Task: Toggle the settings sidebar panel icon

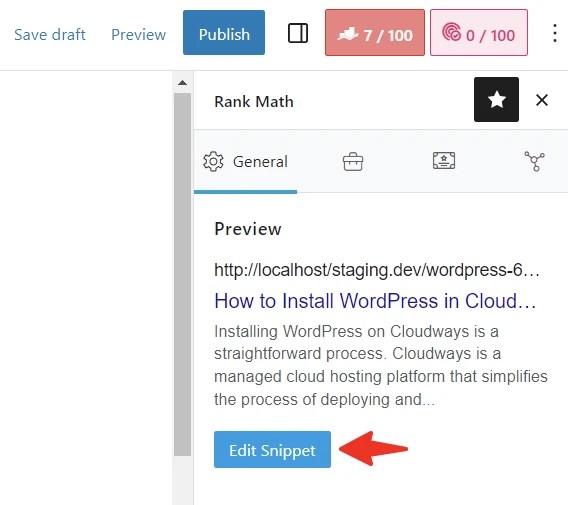Action: click(x=298, y=33)
